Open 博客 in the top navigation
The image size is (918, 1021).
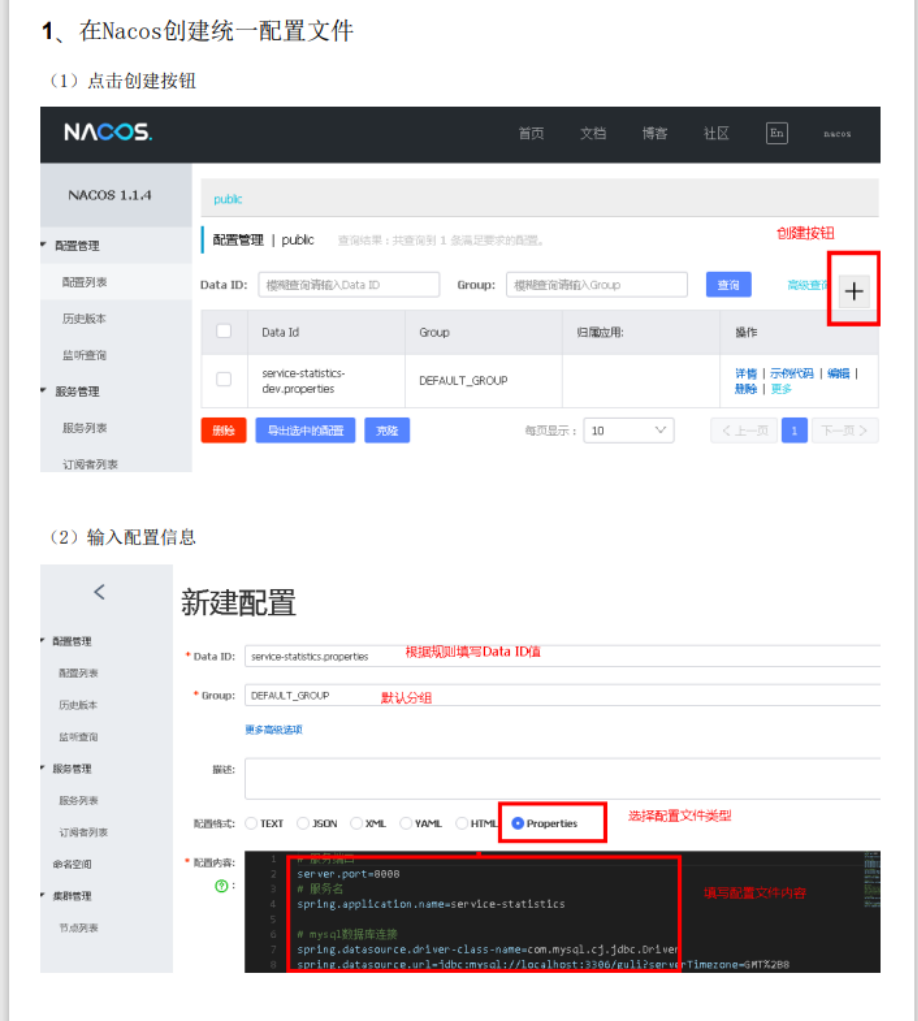655,133
